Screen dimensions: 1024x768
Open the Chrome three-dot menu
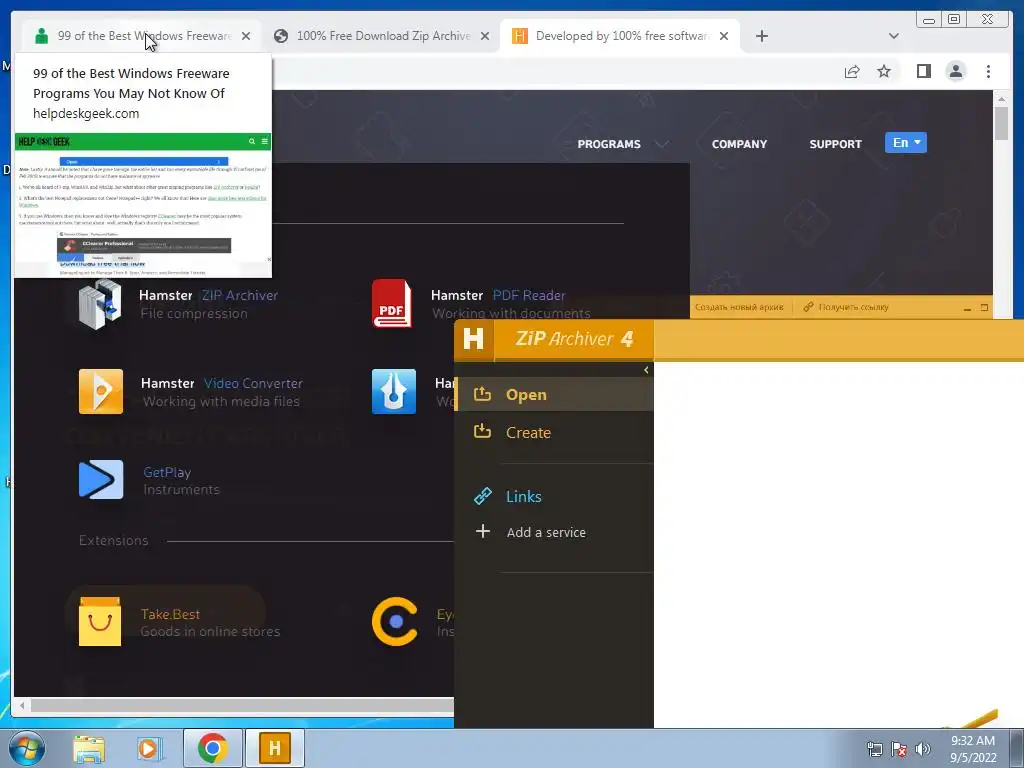(988, 71)
